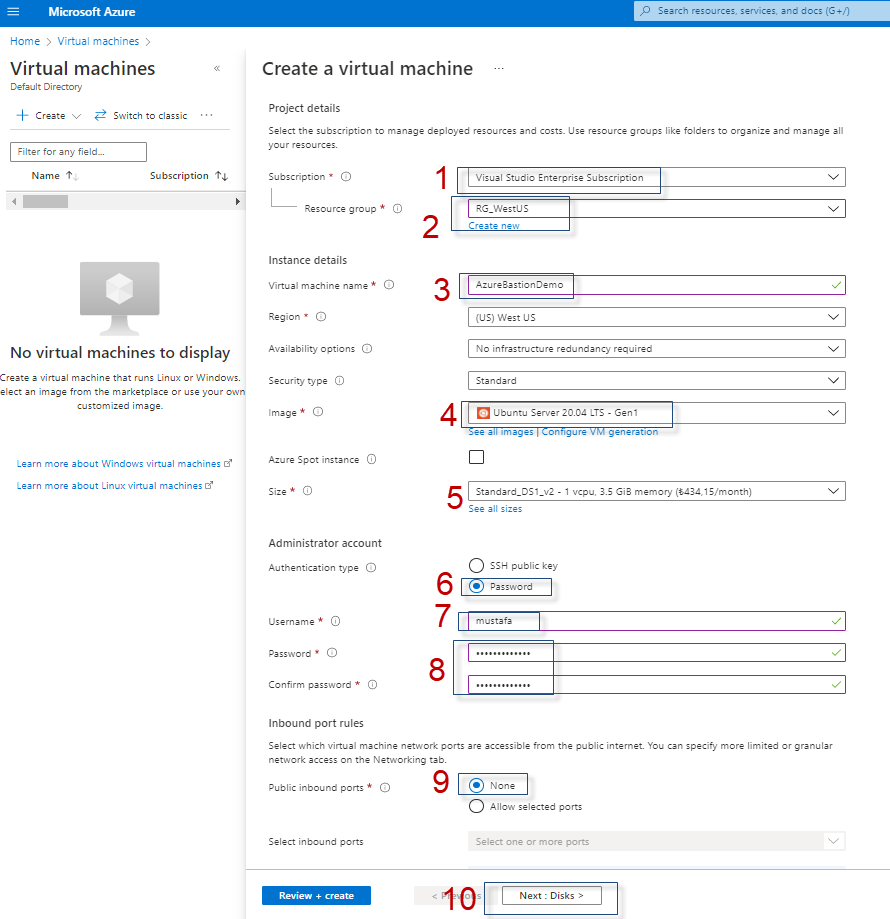Show info tooltip for Azure Spot instance

pyautogui.click(x=371, y=459)
